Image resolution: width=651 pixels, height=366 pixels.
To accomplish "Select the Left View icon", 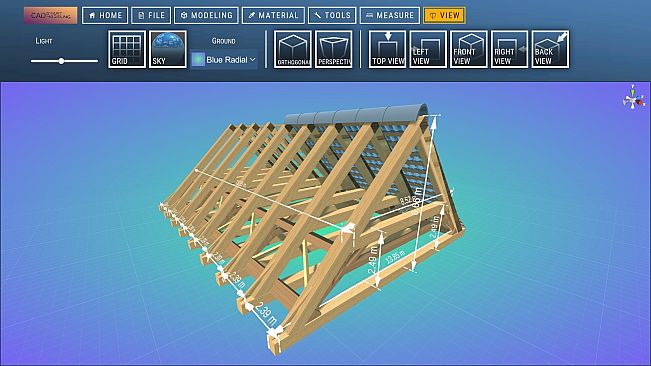I will [428, 49].
